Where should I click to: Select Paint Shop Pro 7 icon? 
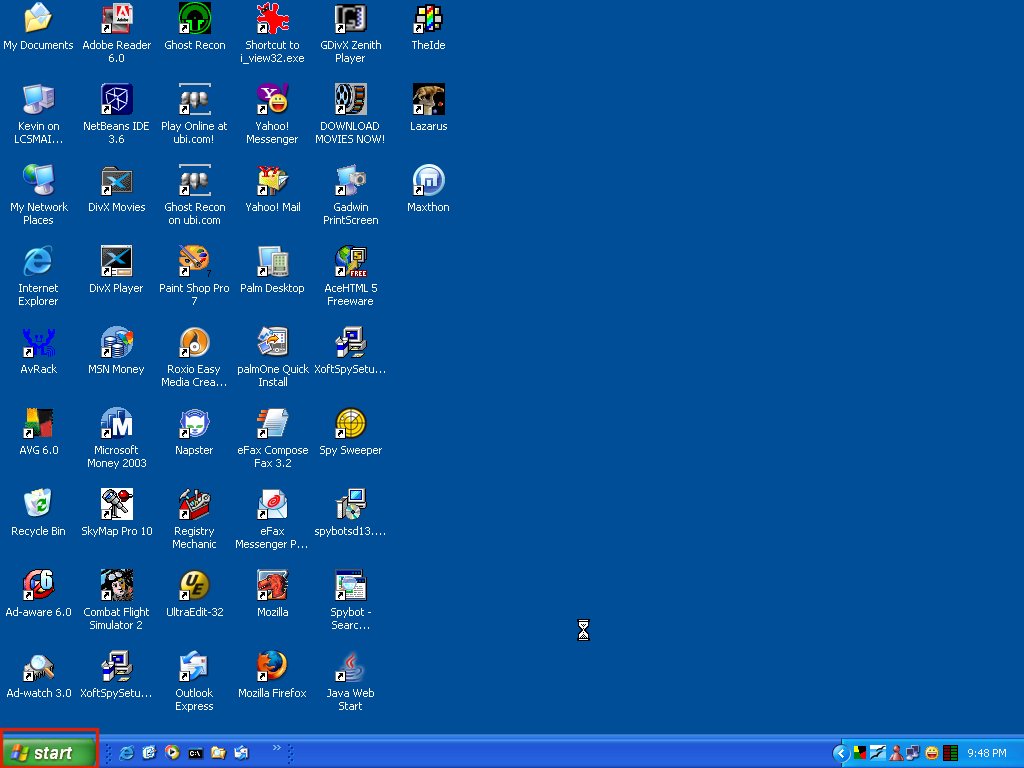194,261
